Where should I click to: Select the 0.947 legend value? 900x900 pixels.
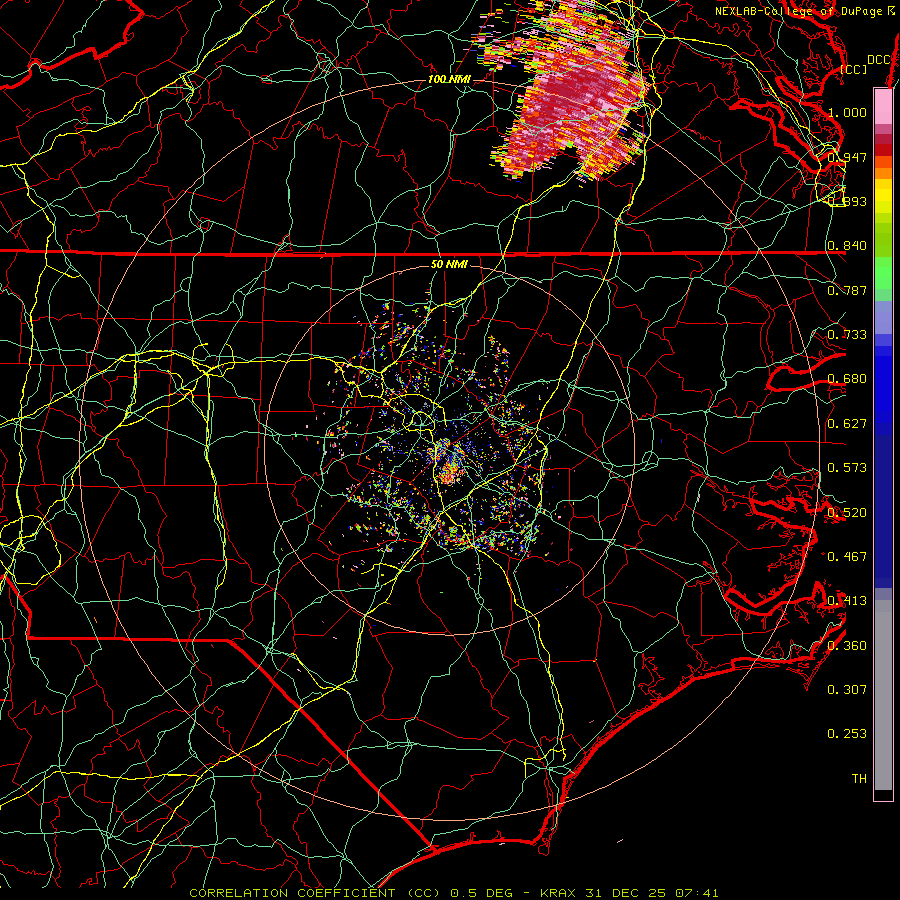tap(847, 157)
